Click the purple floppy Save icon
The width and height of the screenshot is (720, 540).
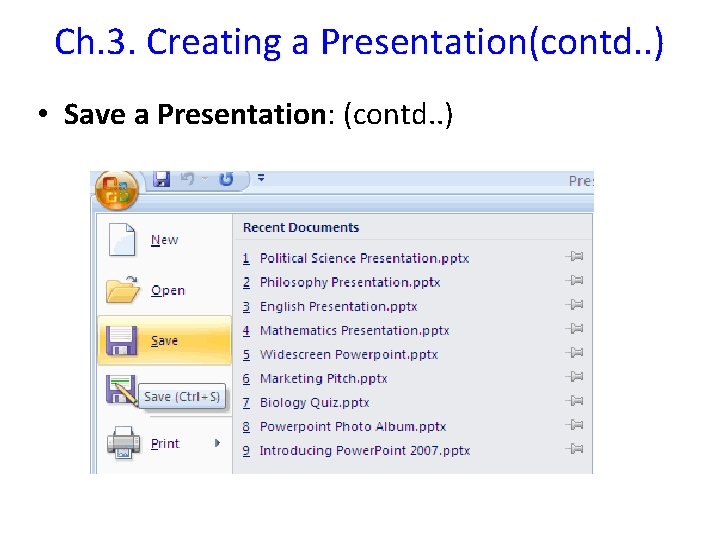tap(122, 341)
